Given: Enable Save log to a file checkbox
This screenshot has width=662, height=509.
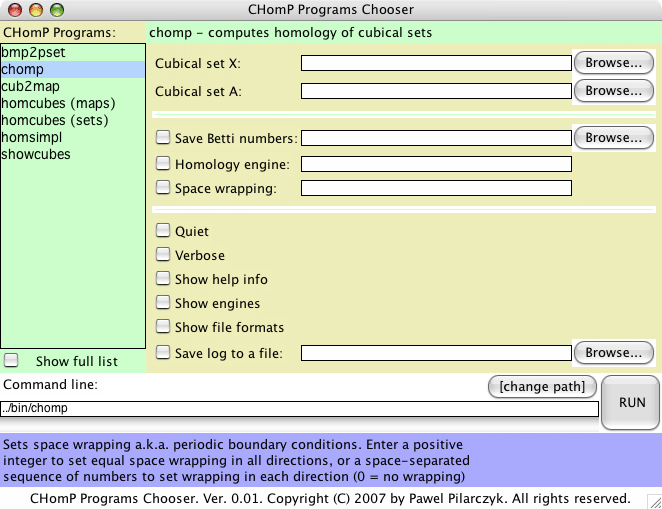Looking at the screenshot, I should [163, 352].
